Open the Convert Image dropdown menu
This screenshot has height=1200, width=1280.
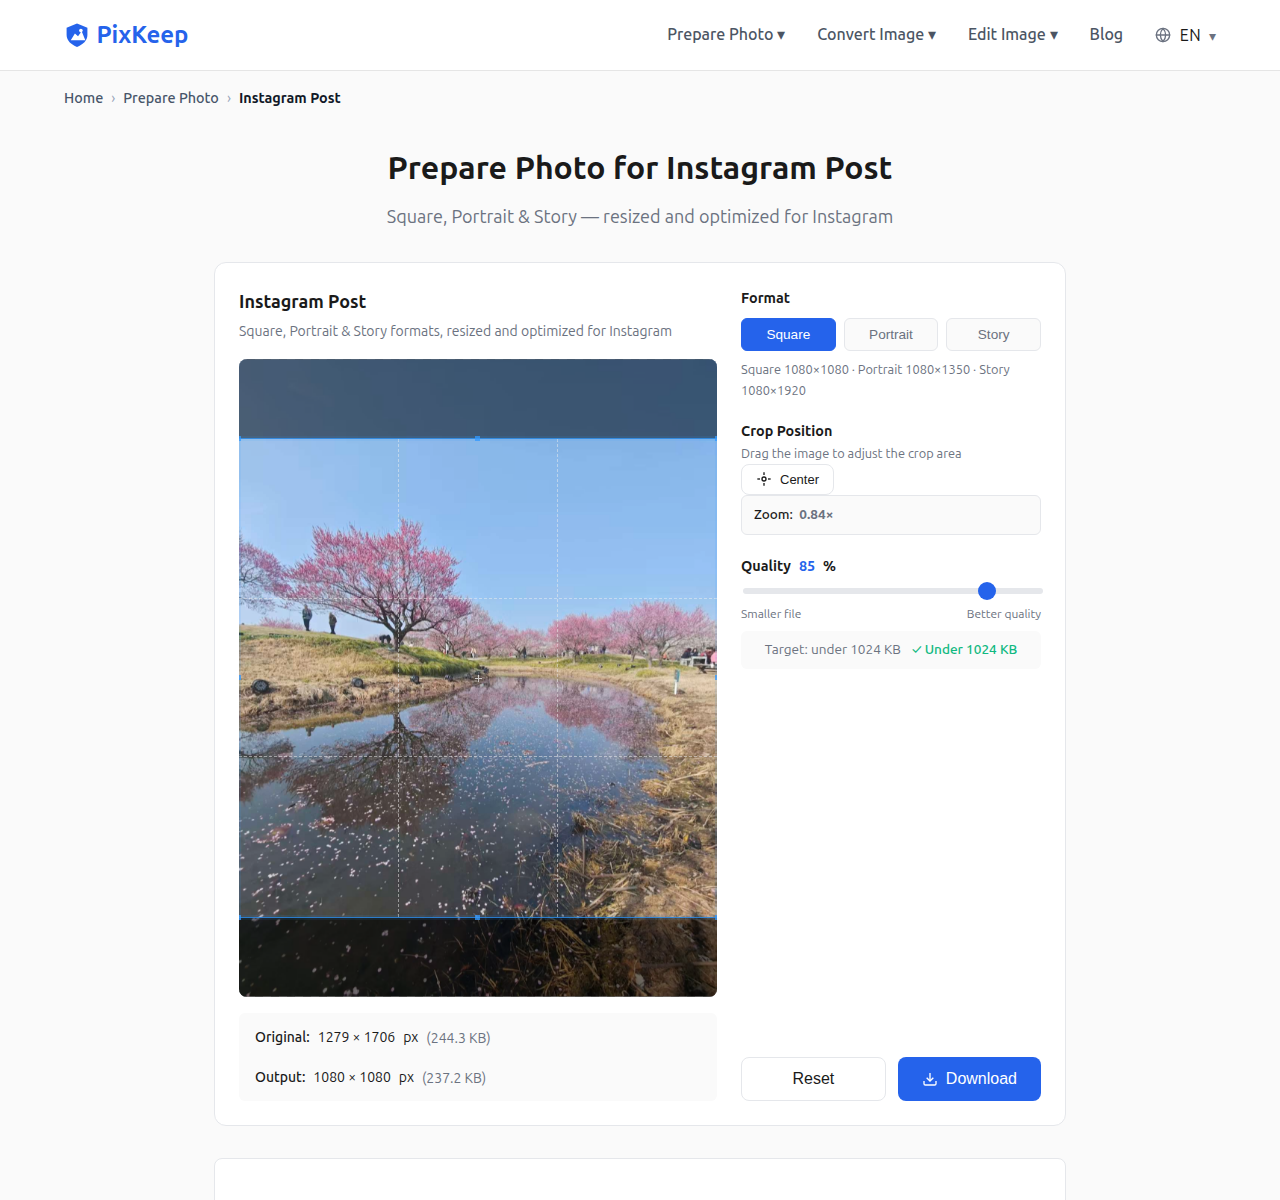pyautogui.click(x=876, y=35)
